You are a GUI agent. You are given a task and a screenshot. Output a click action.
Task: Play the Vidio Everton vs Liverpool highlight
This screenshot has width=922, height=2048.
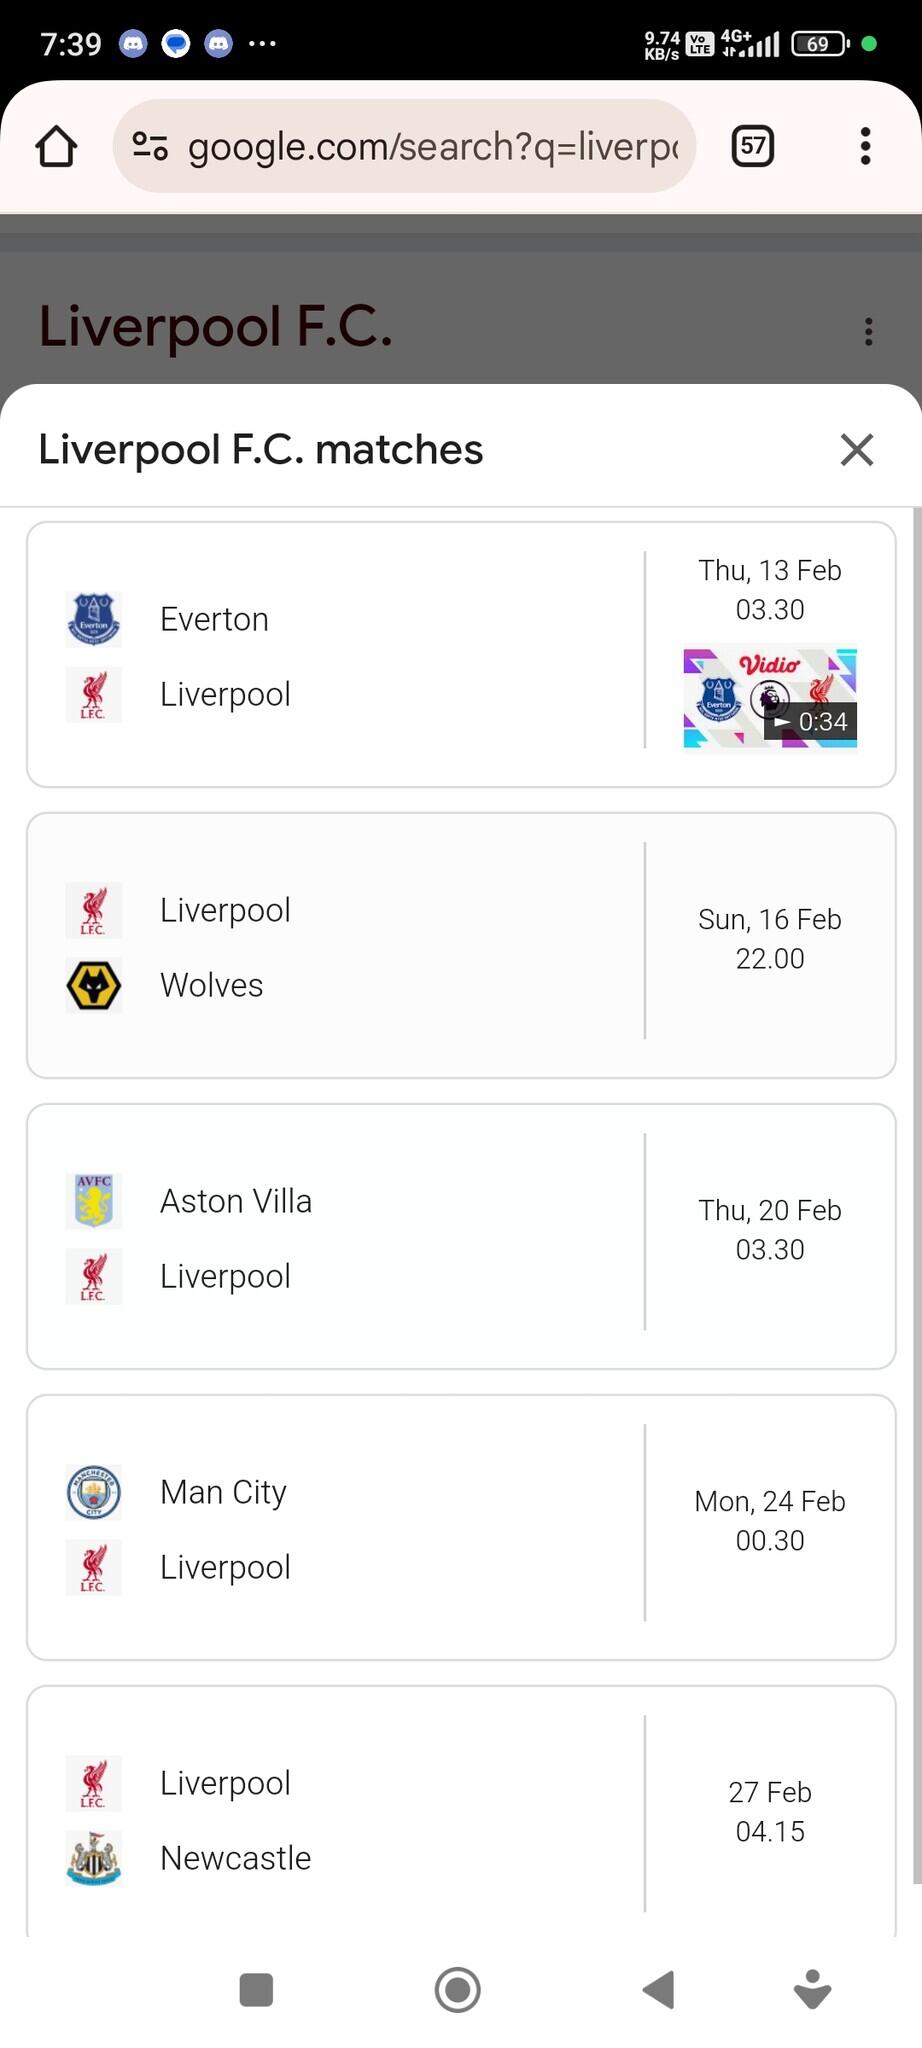[770, 697]
